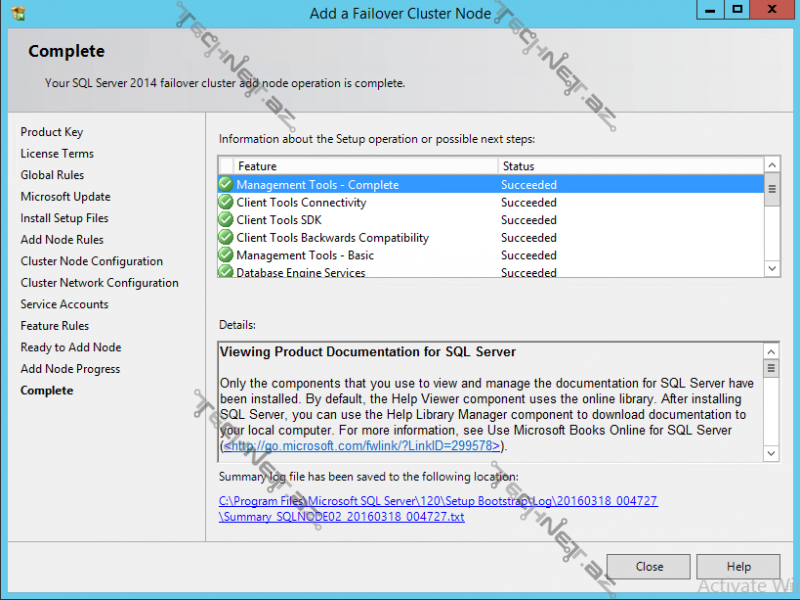Click the status icon for Client Tools Backwards Compatibility
The image size is (800, 600).
point(226,238)
